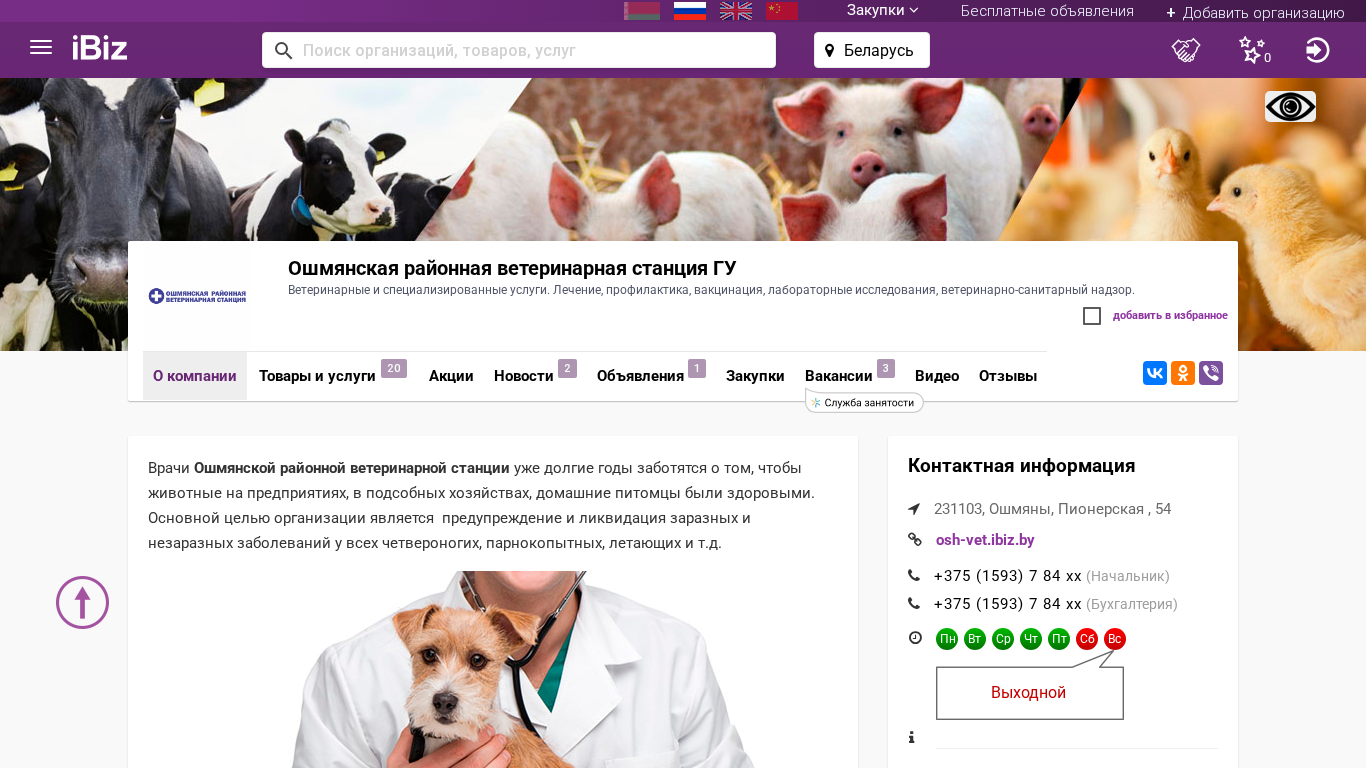This screenshot has width=1366, height=768.
Task: Select the Sunday 'Вс' day indicator
Action: point(1115,639)
